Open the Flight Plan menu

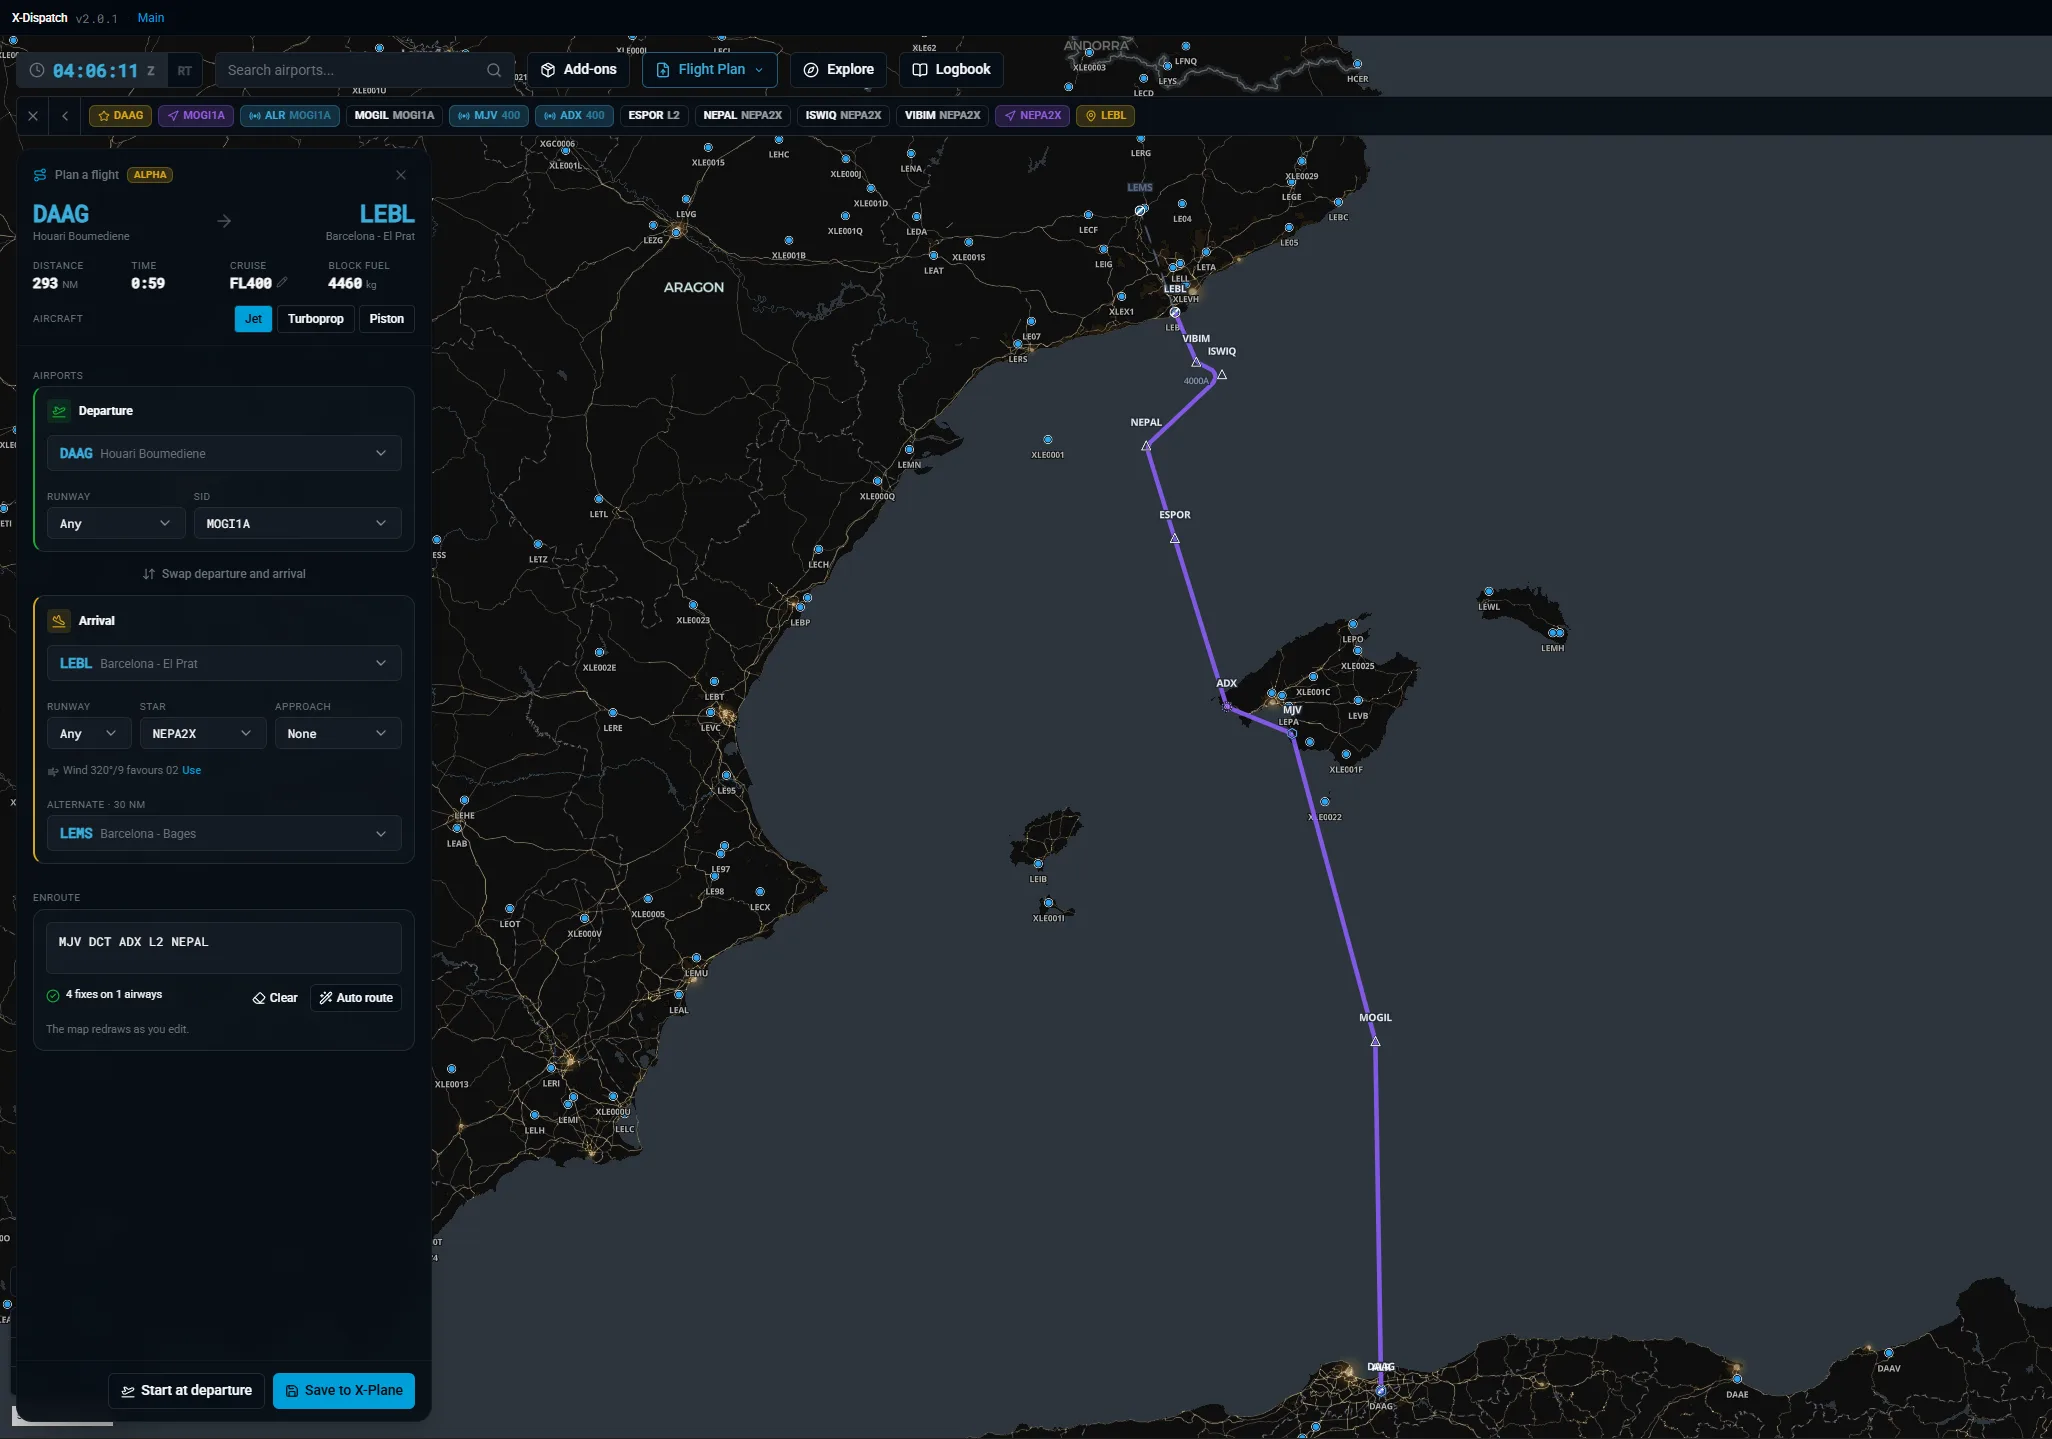click(710, 70)
